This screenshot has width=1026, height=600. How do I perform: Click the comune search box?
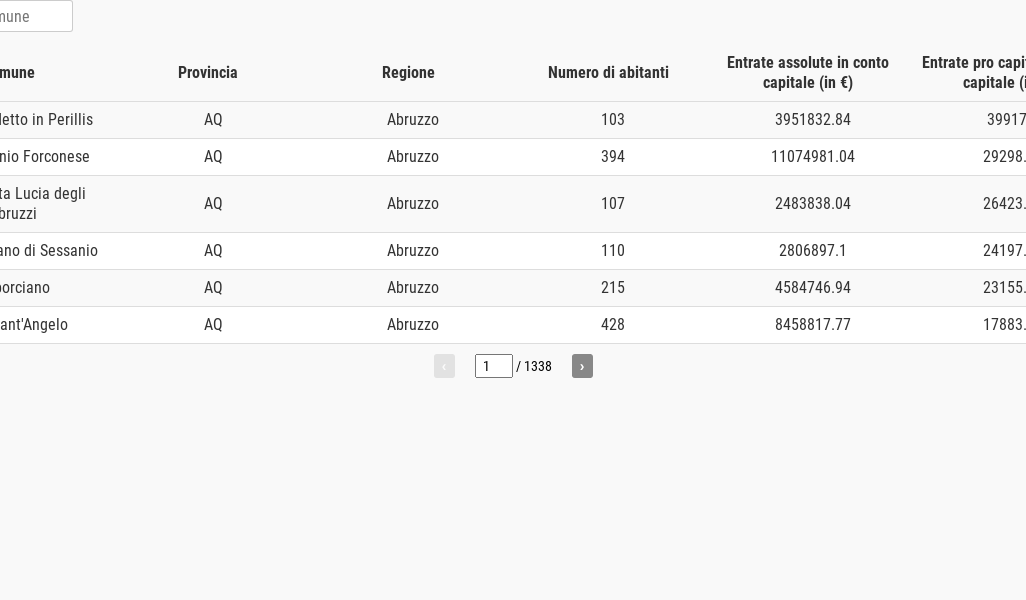click(x=35, y=16)
